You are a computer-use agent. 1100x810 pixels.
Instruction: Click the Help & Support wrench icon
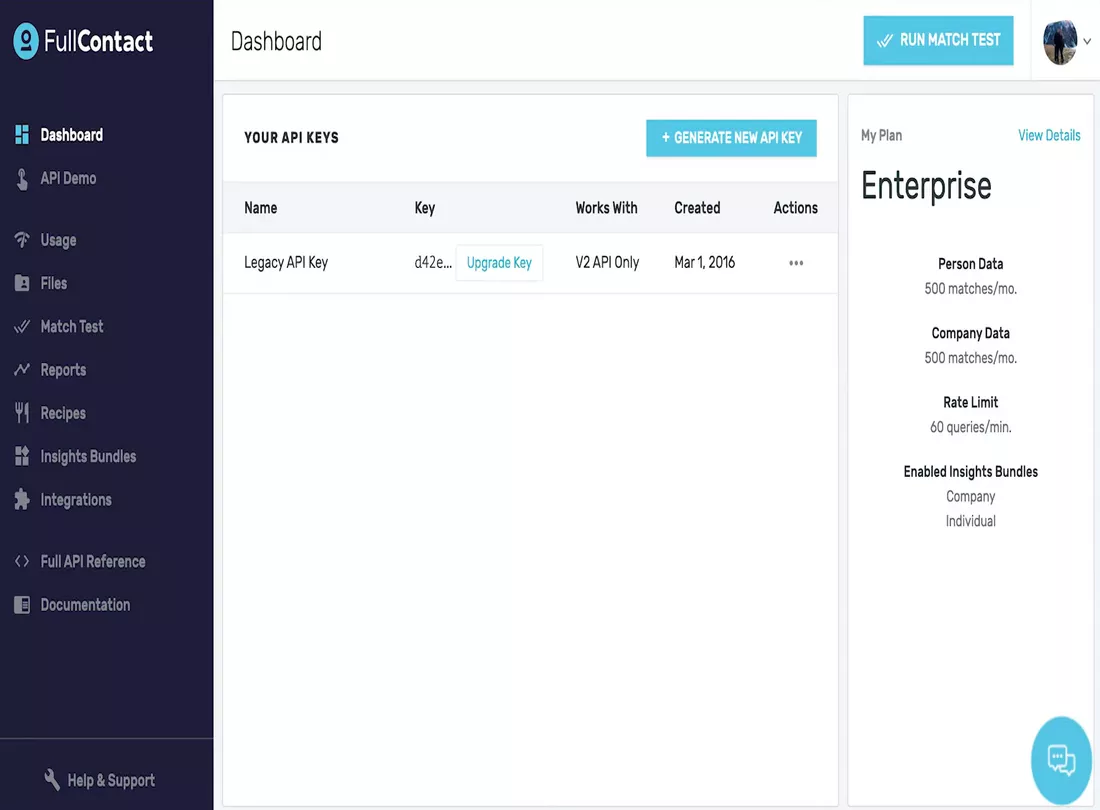[52, 779]
